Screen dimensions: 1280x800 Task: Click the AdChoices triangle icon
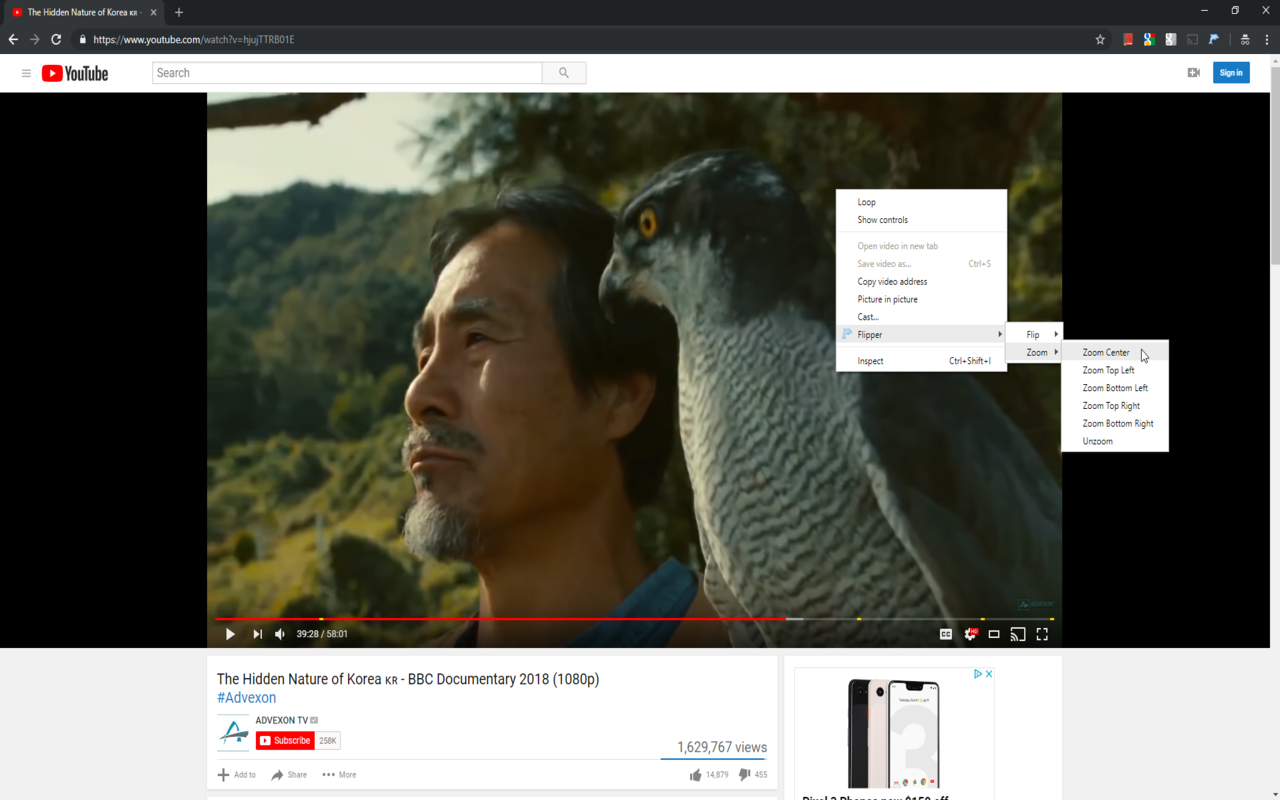coord(978,674)
